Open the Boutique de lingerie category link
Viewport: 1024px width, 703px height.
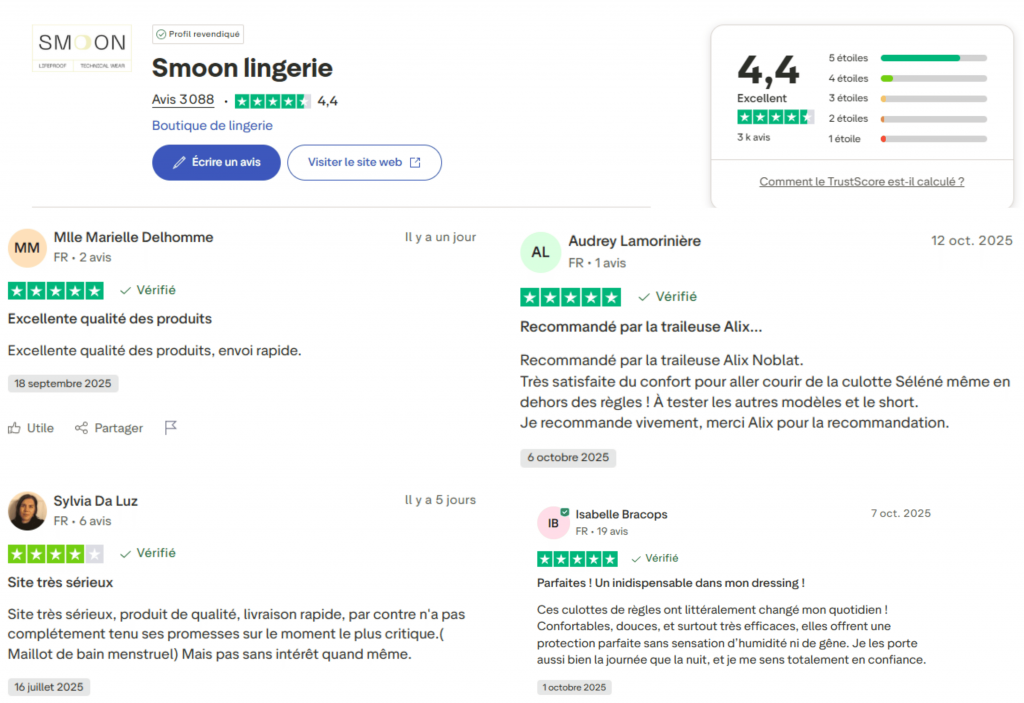212,126
